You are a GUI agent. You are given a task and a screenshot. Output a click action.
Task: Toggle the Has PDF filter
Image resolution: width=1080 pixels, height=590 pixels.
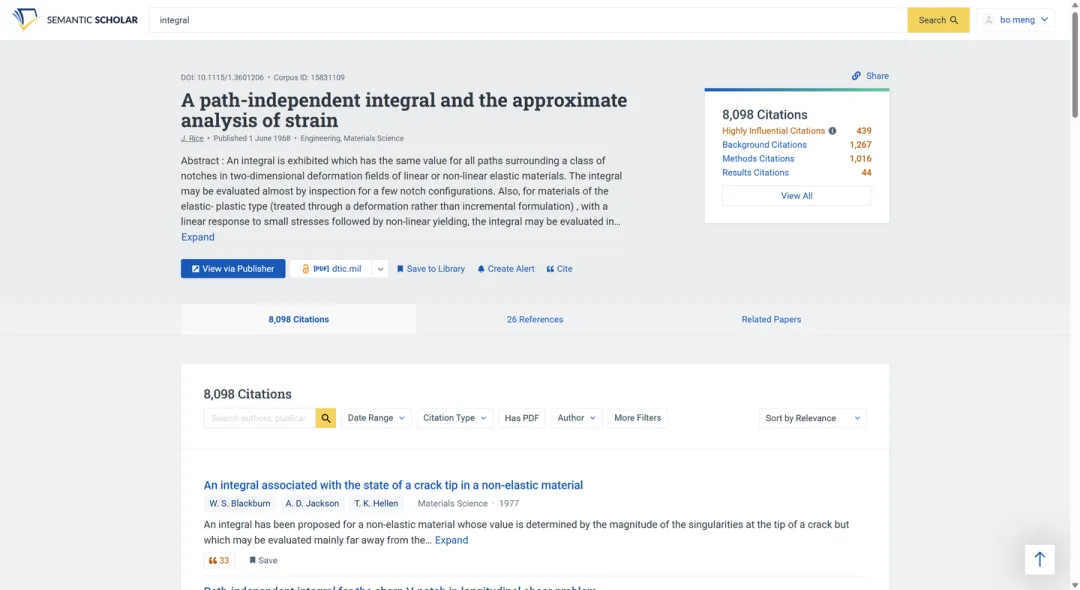[521, 417]
